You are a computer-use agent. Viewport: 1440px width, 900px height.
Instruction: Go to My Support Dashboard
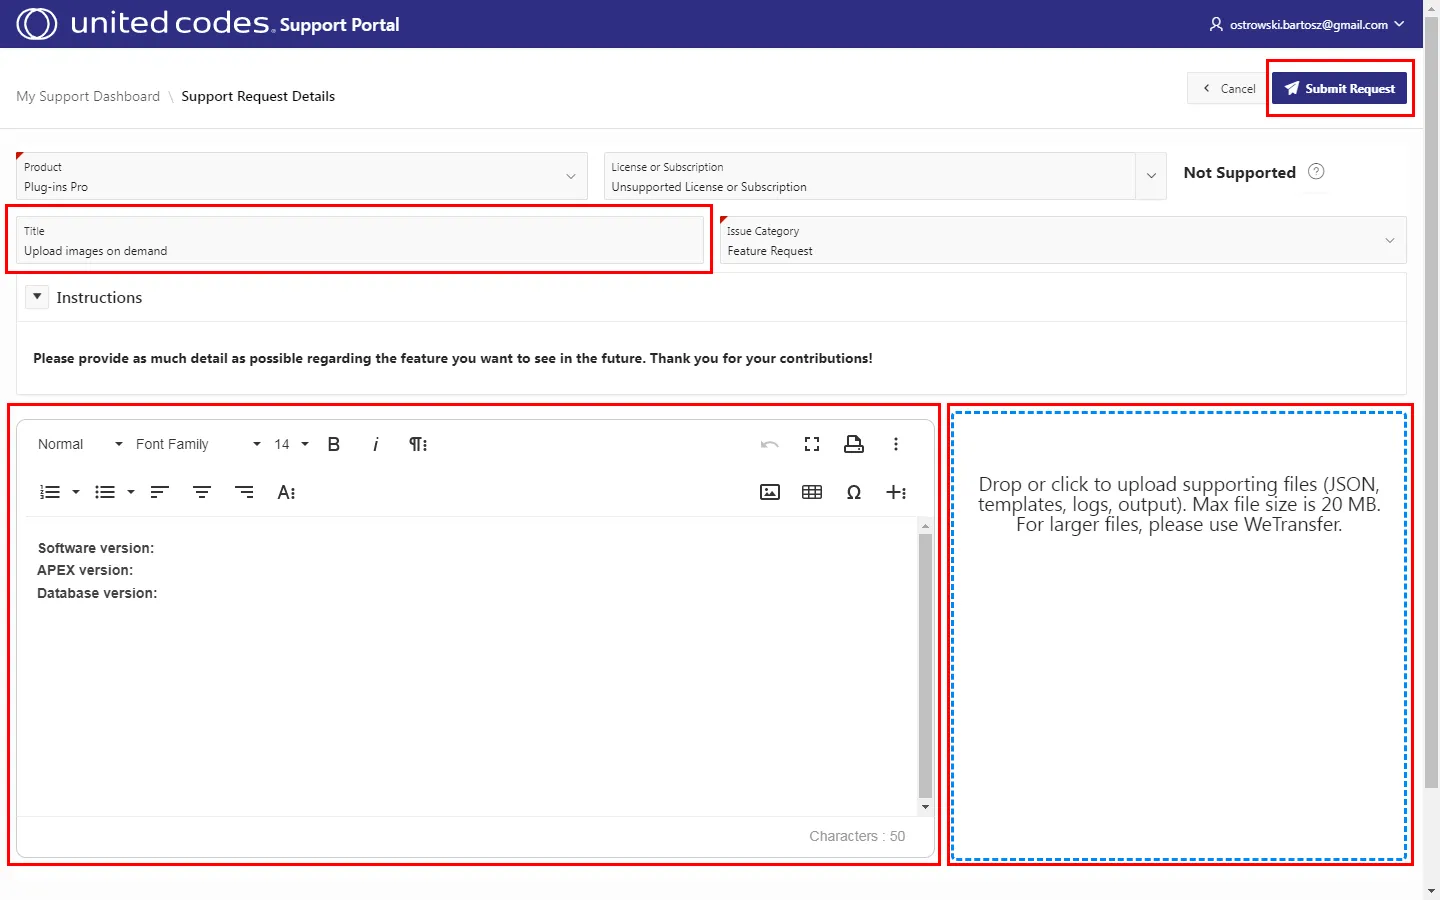(x=88, y=96)
